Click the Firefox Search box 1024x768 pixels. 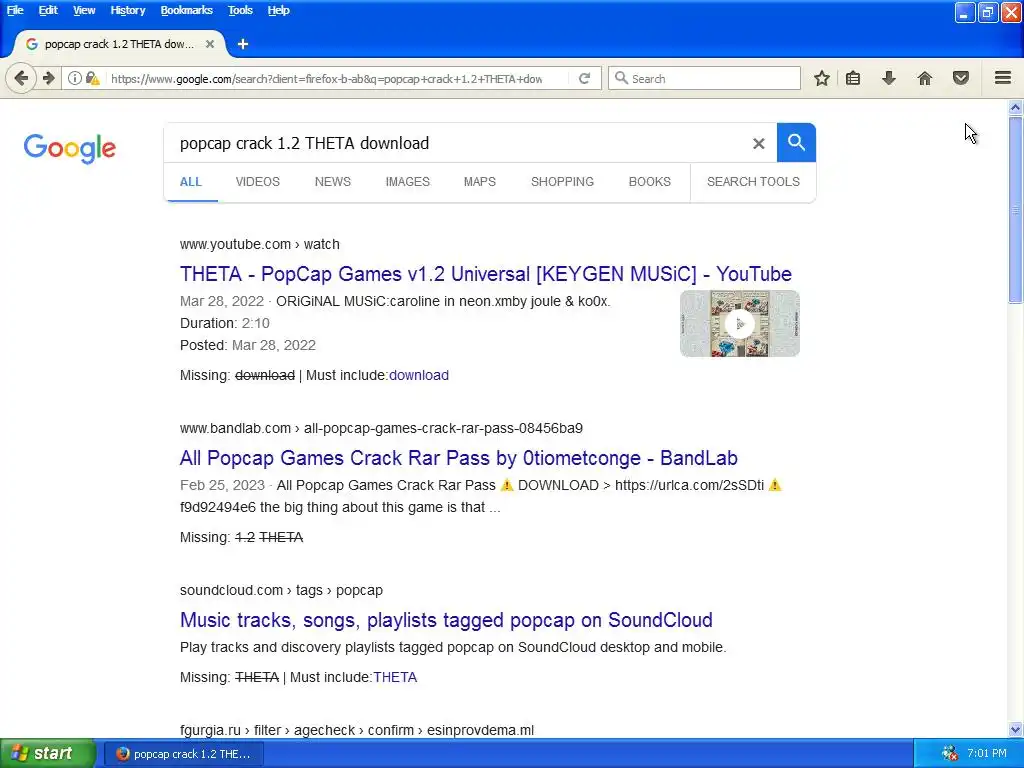tap(704, 78)
